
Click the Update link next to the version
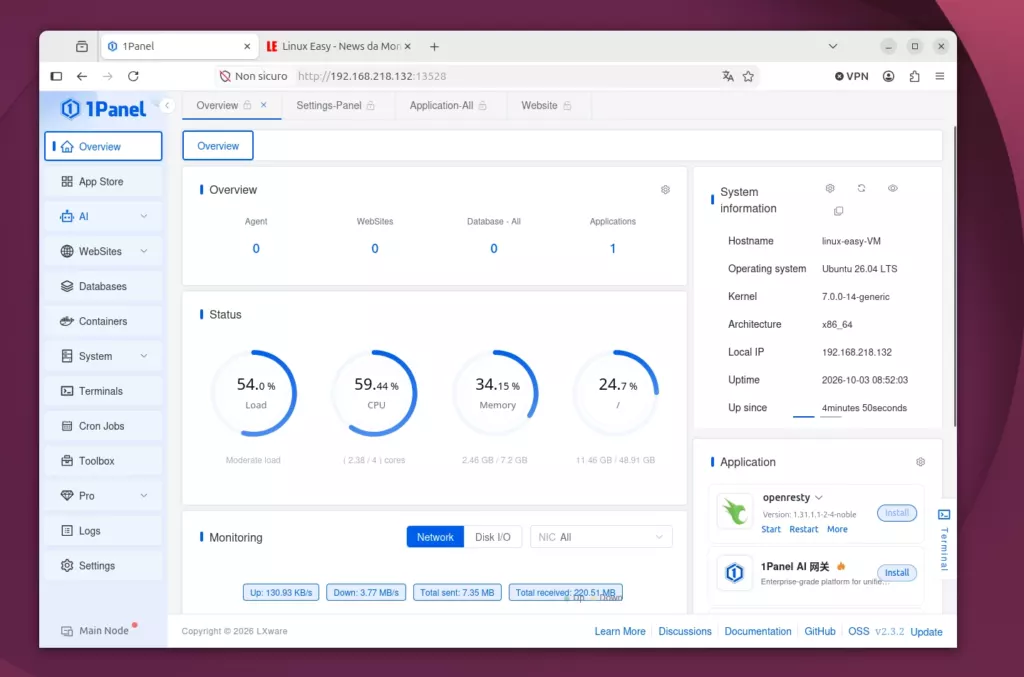[926, 632]
